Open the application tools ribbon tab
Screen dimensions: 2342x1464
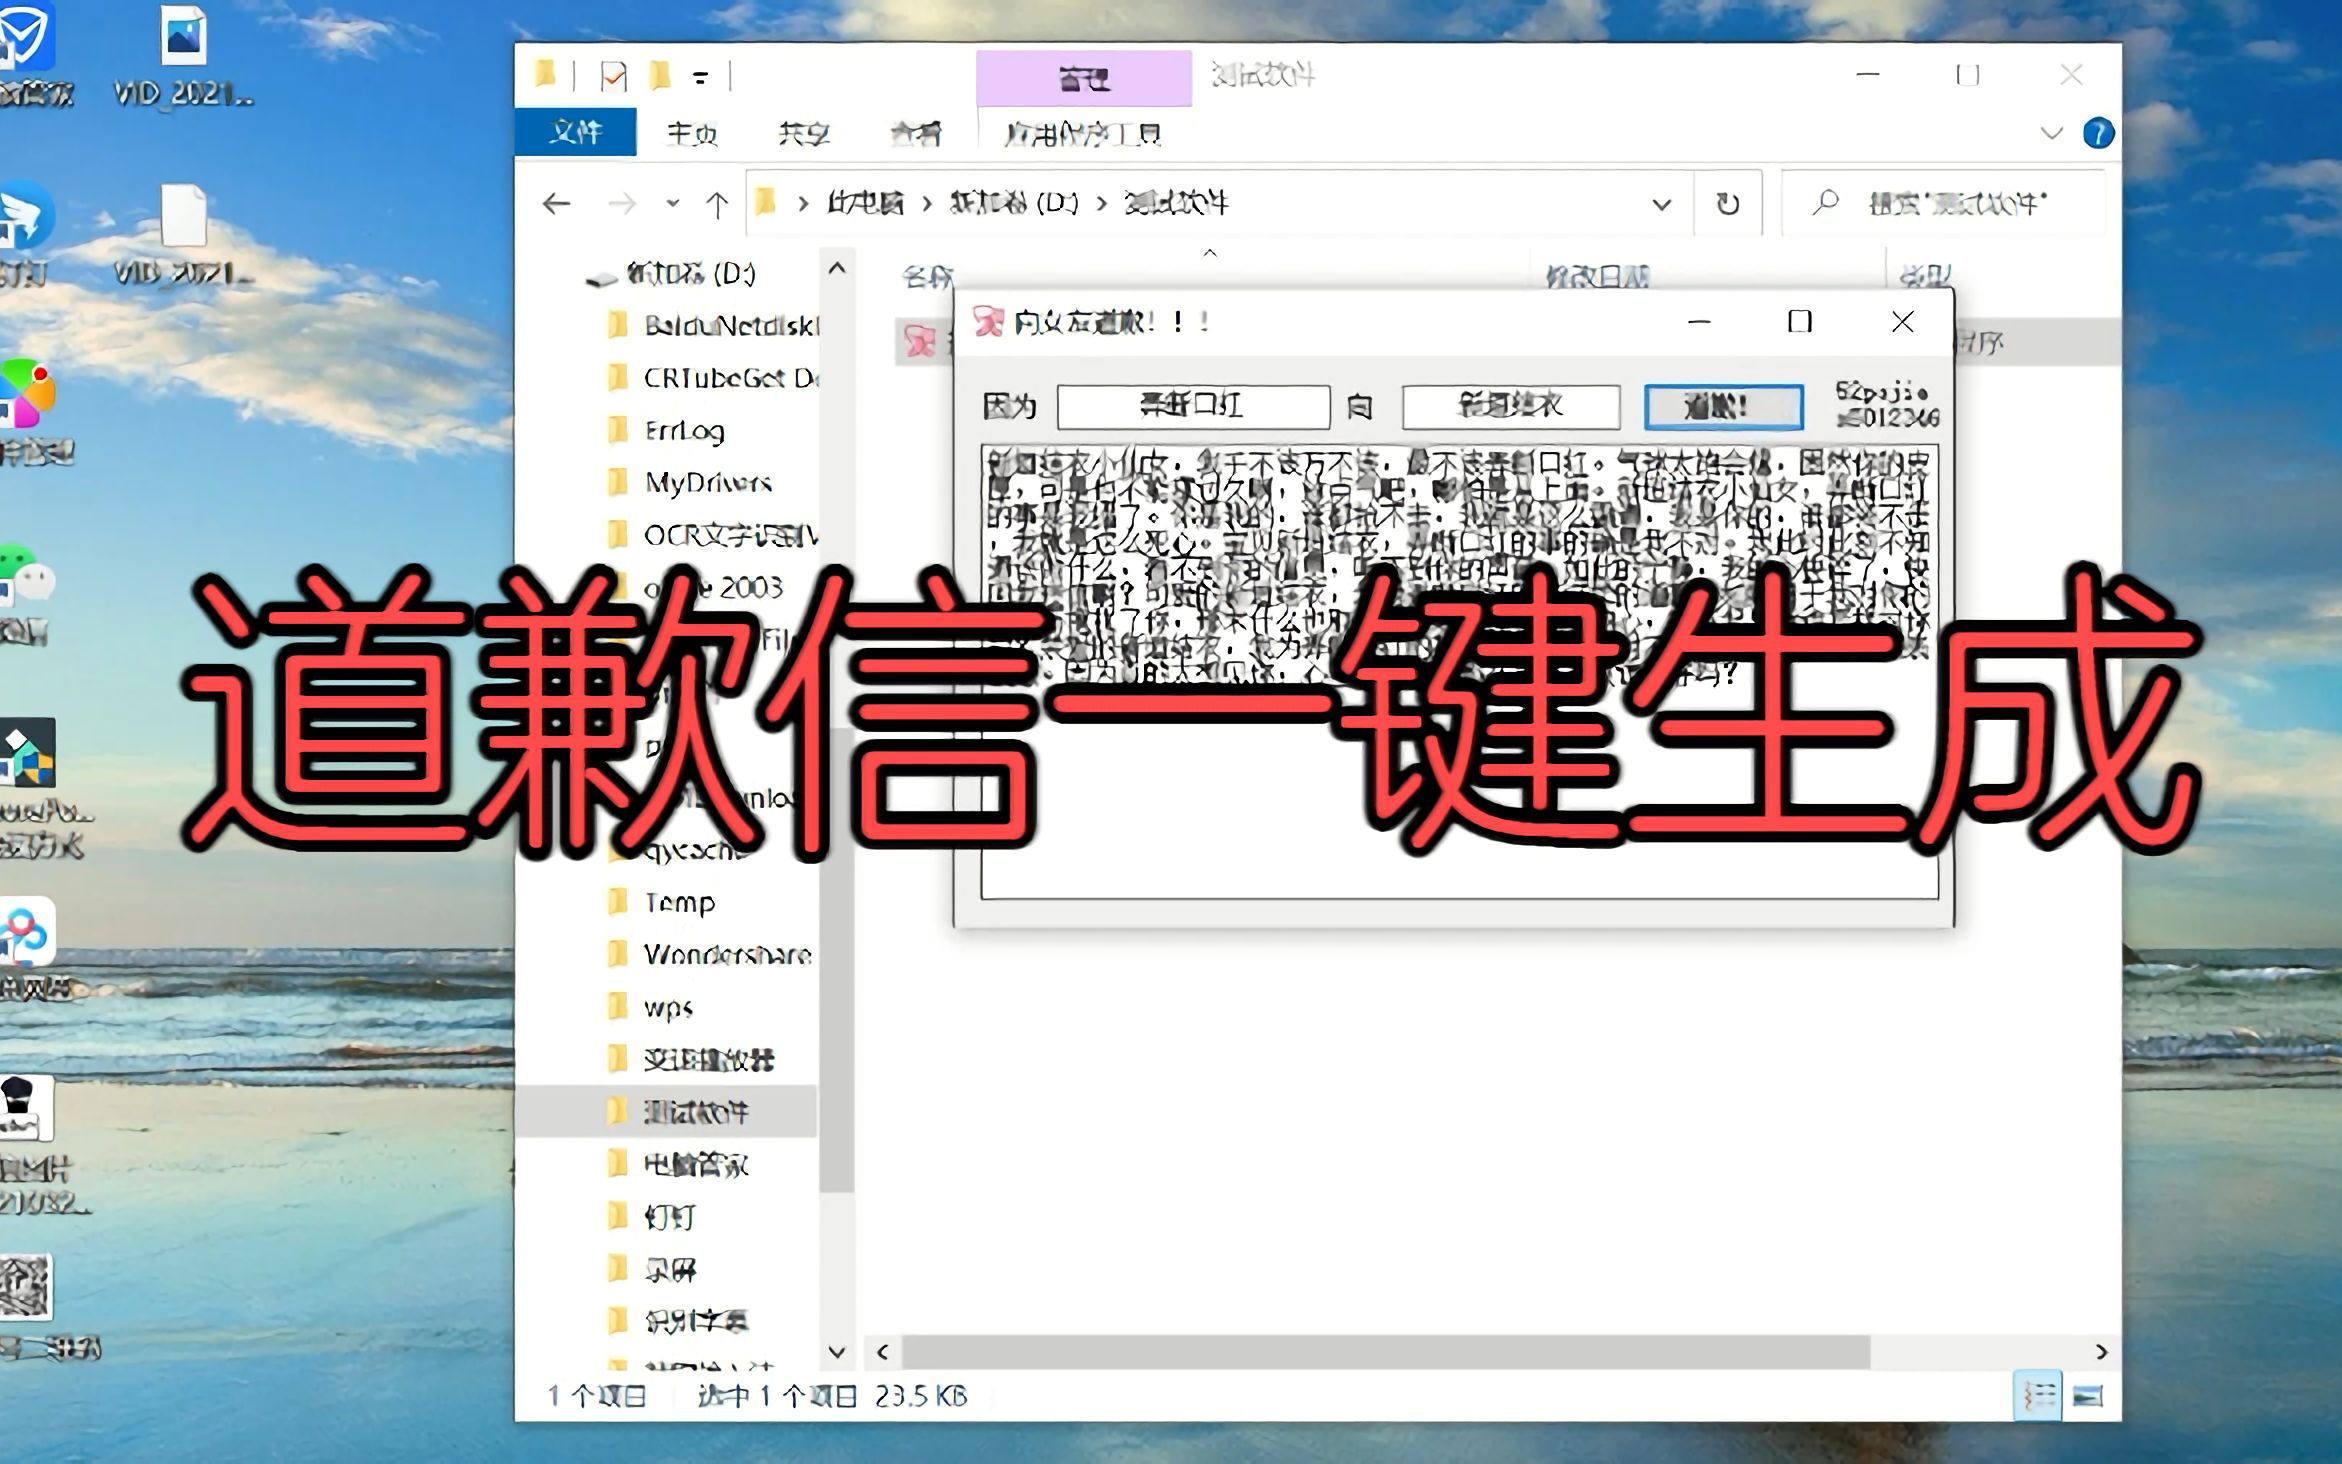(x=1083, y=134)
